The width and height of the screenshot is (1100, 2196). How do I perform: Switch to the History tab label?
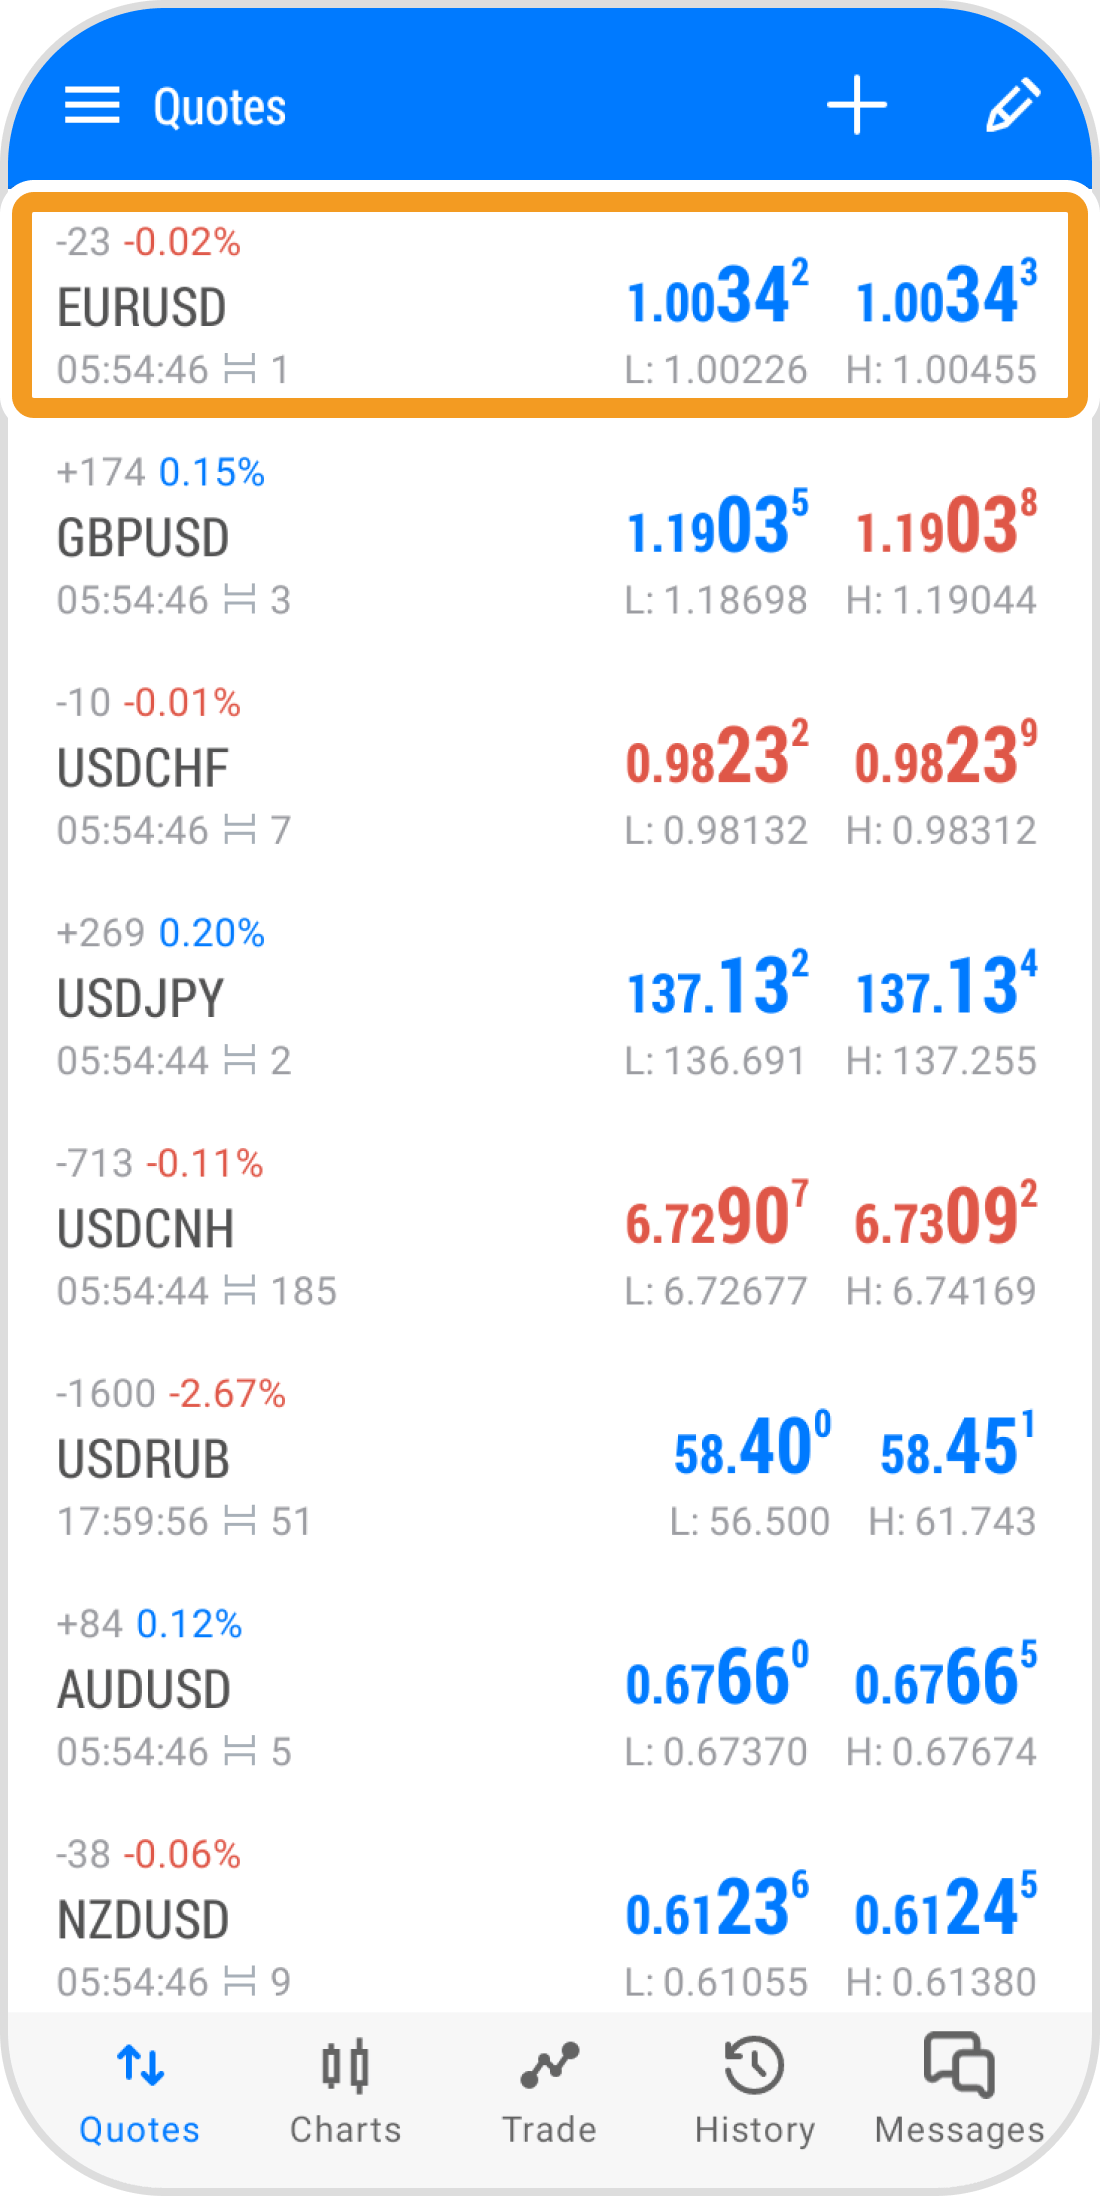[x=754, y=2130]
